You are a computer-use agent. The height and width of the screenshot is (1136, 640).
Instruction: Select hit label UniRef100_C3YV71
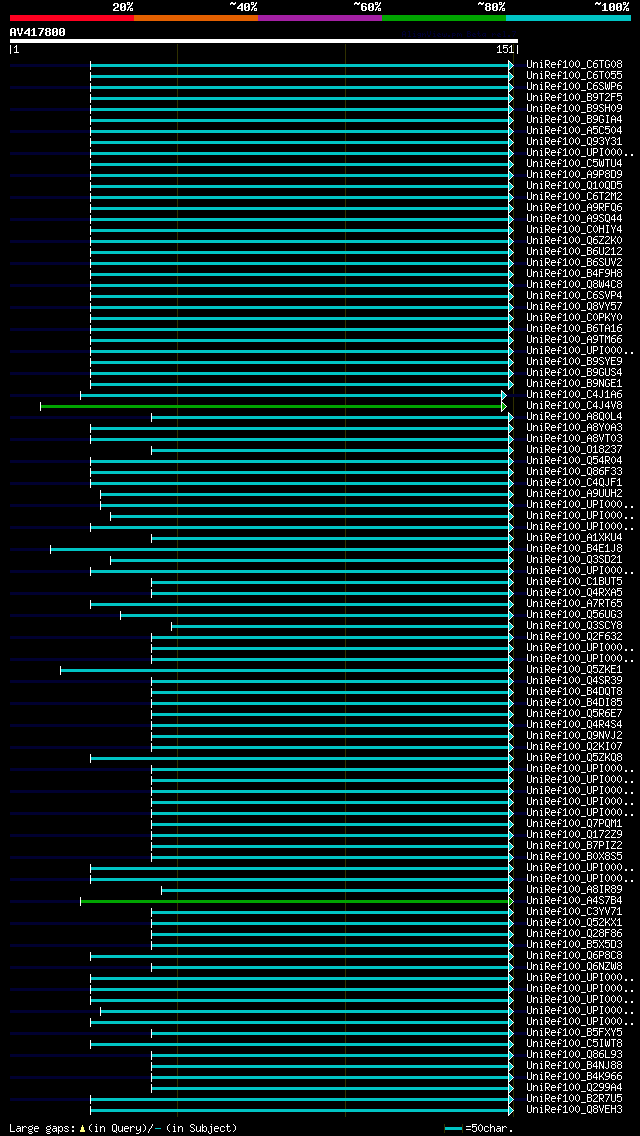tap(574, 912)
